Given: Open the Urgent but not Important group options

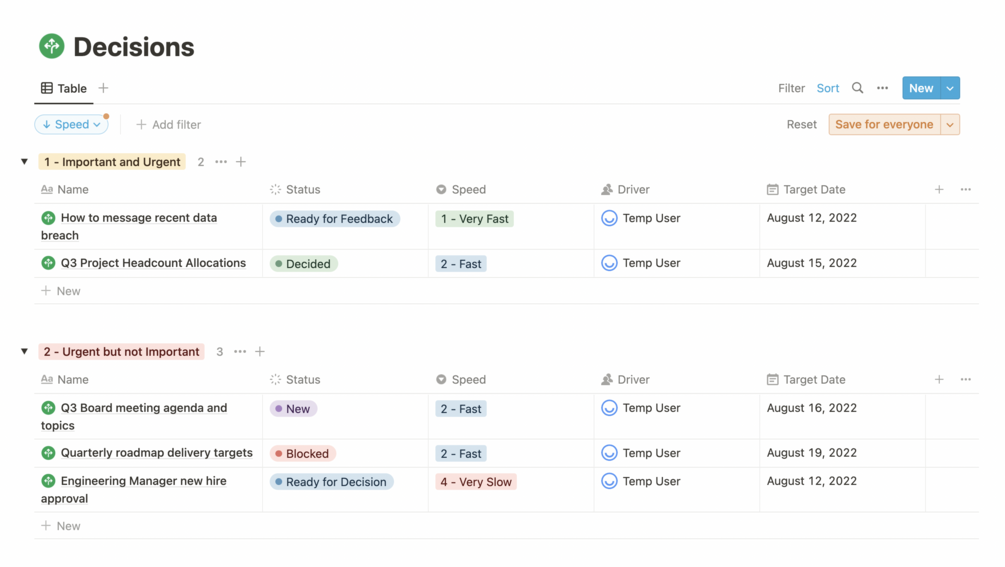Looking at the screenshot, I should point(240,352).
